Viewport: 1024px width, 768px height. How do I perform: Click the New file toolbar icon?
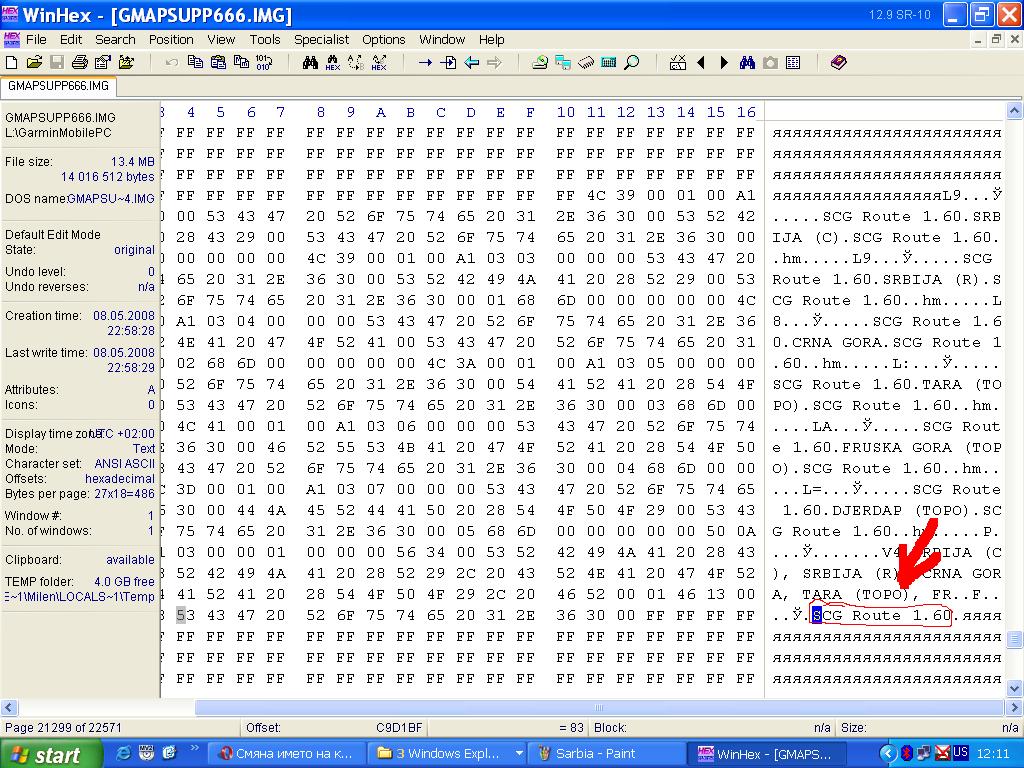tap(11, 62)
